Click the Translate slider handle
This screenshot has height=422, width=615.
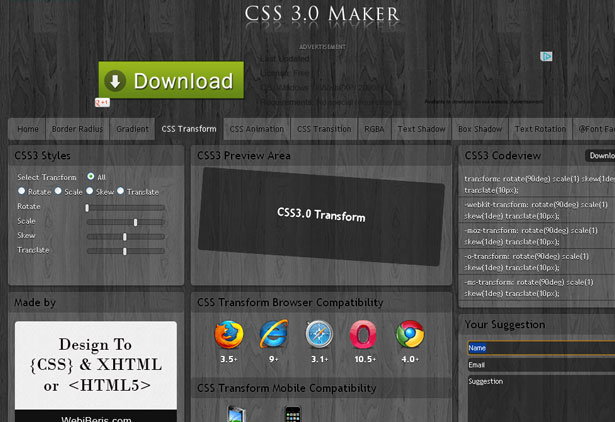pos(125,251)
